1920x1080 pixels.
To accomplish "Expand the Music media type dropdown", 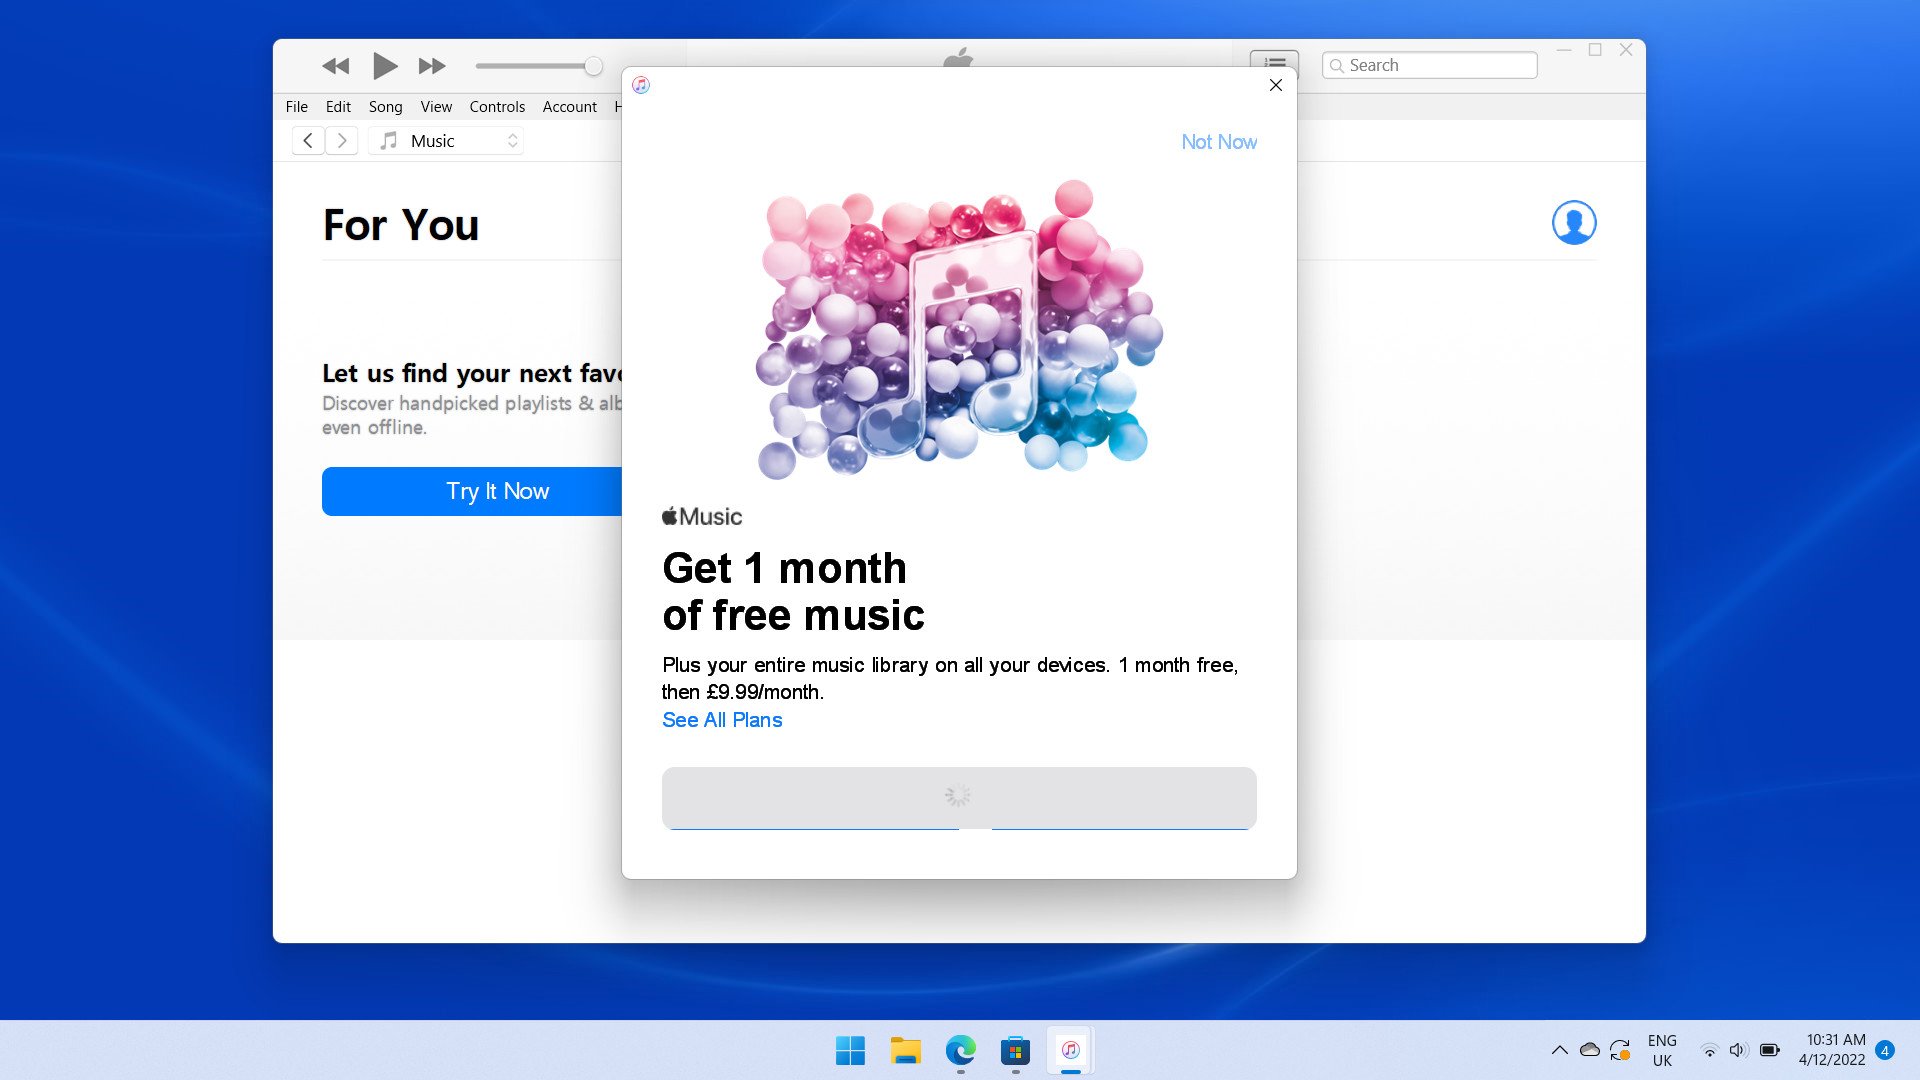I will 447,141.
